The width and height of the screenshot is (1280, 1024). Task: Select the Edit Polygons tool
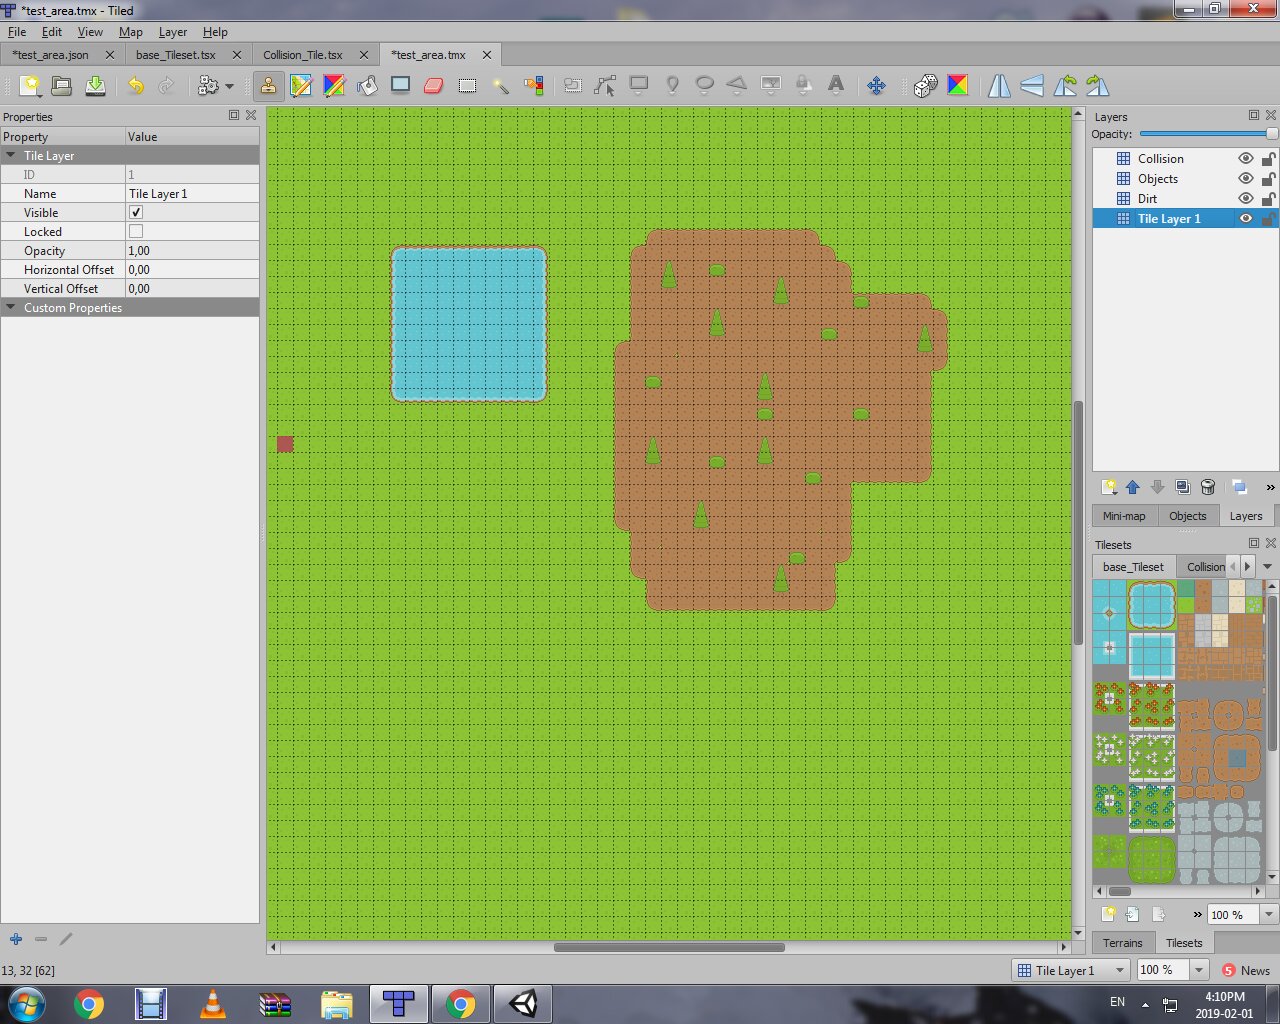click(604, 85)
